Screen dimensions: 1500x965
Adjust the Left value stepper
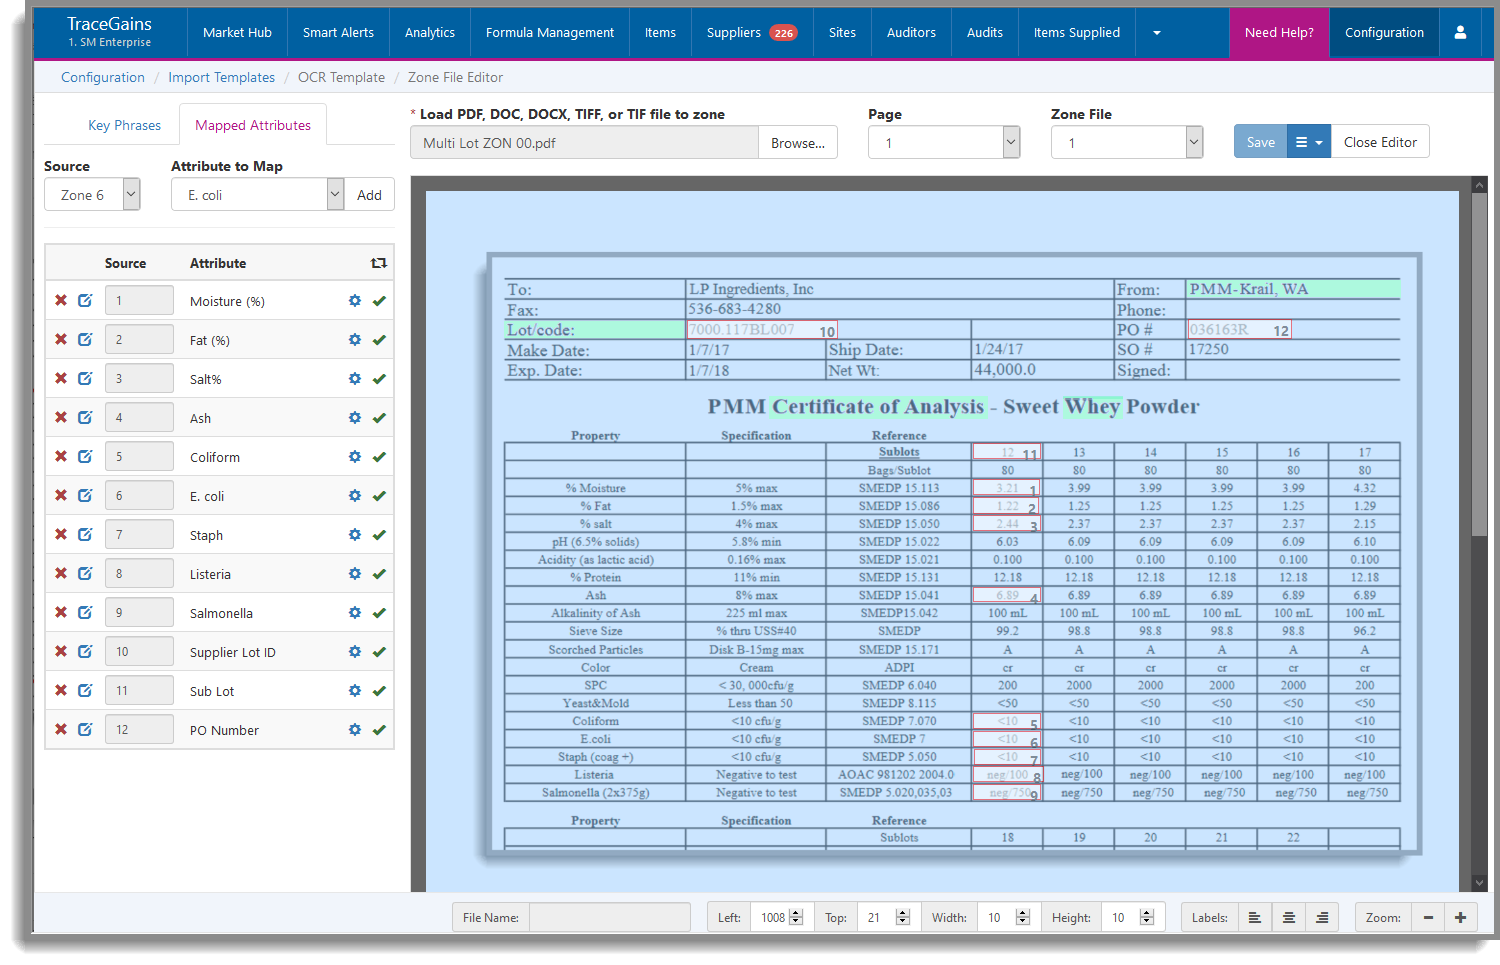[796, 917]
